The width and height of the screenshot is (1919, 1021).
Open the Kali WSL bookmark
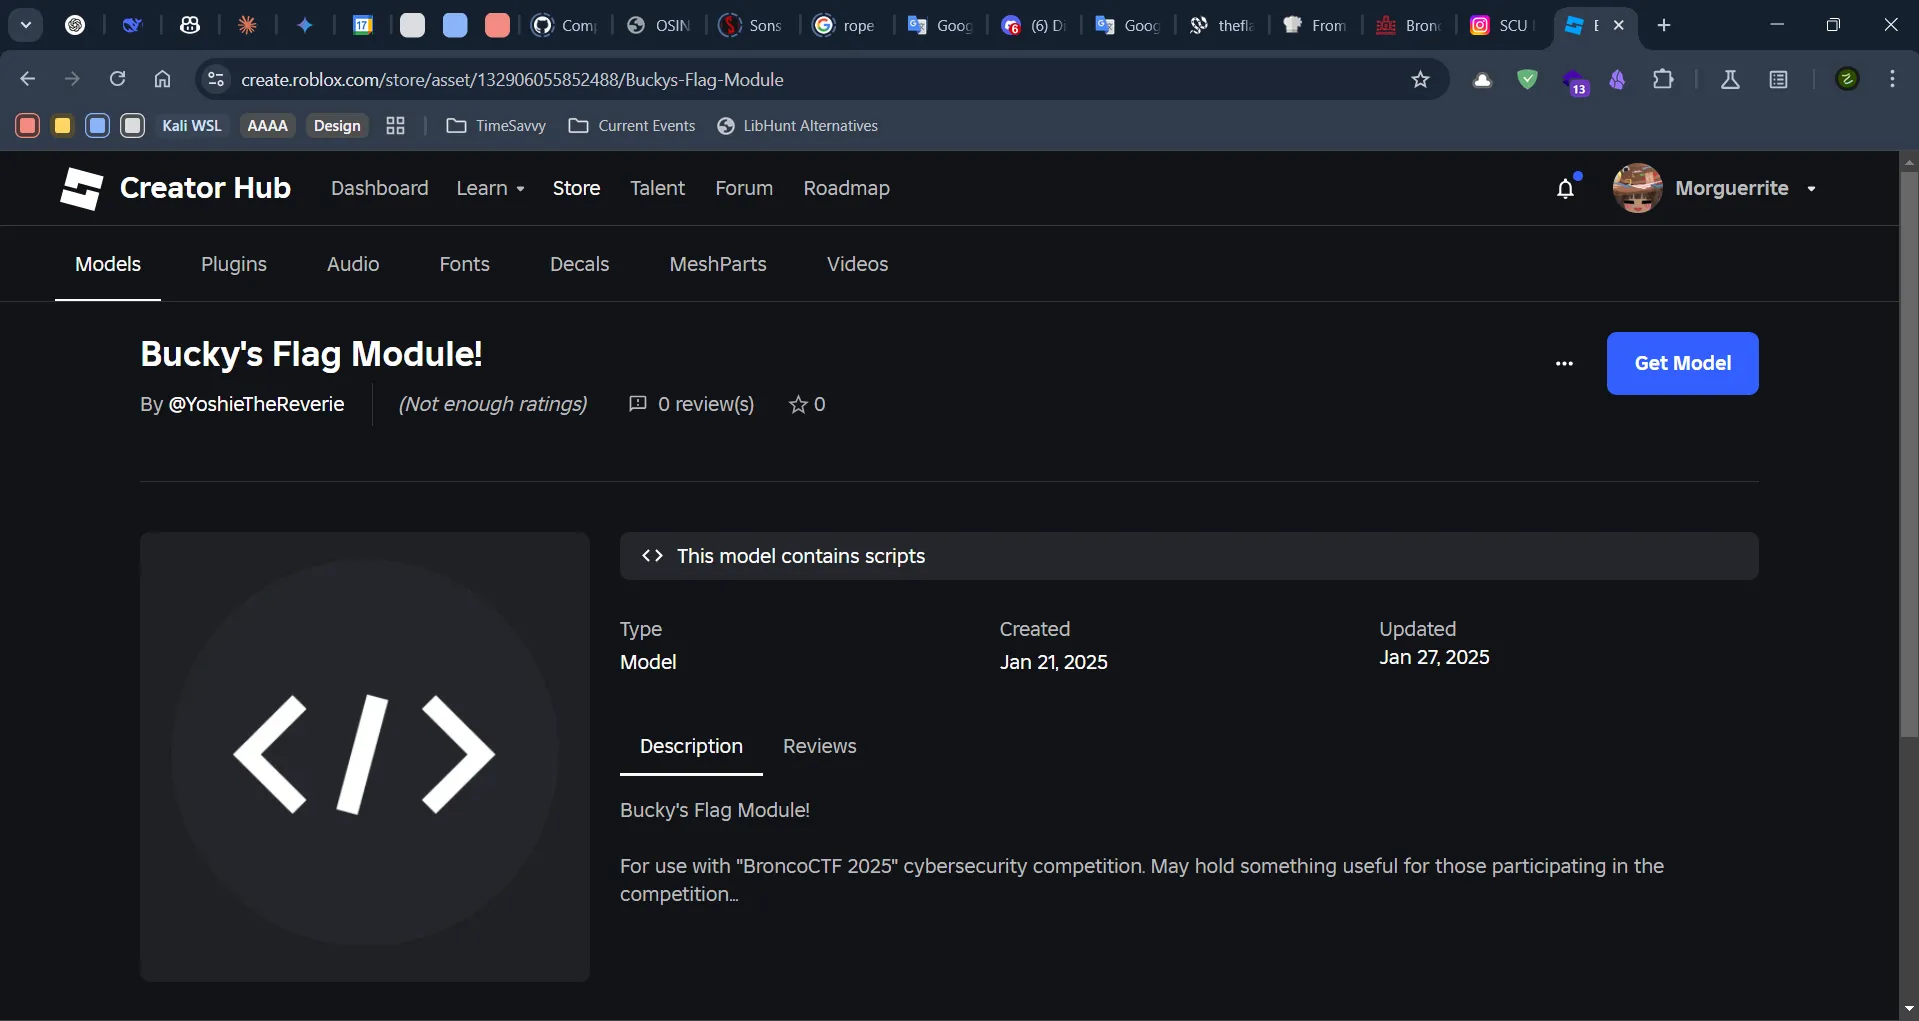click(191, 125)
